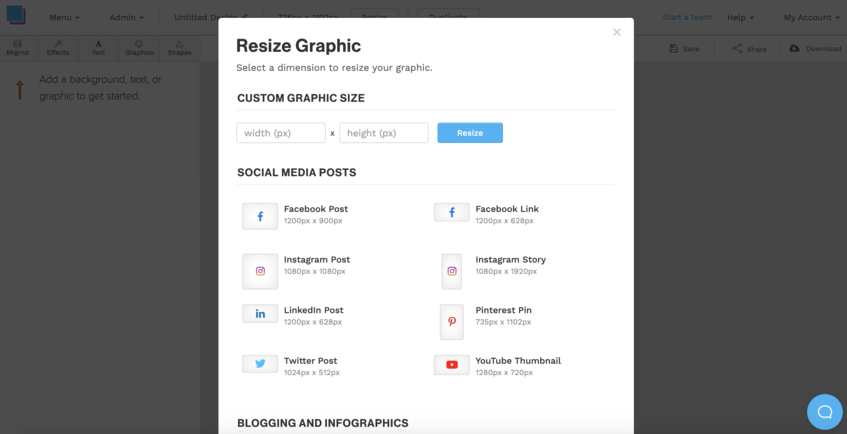The height and width of the screenshot is (434, 847).
Task: Open the Menu dropdown
Action: (64, 17)
